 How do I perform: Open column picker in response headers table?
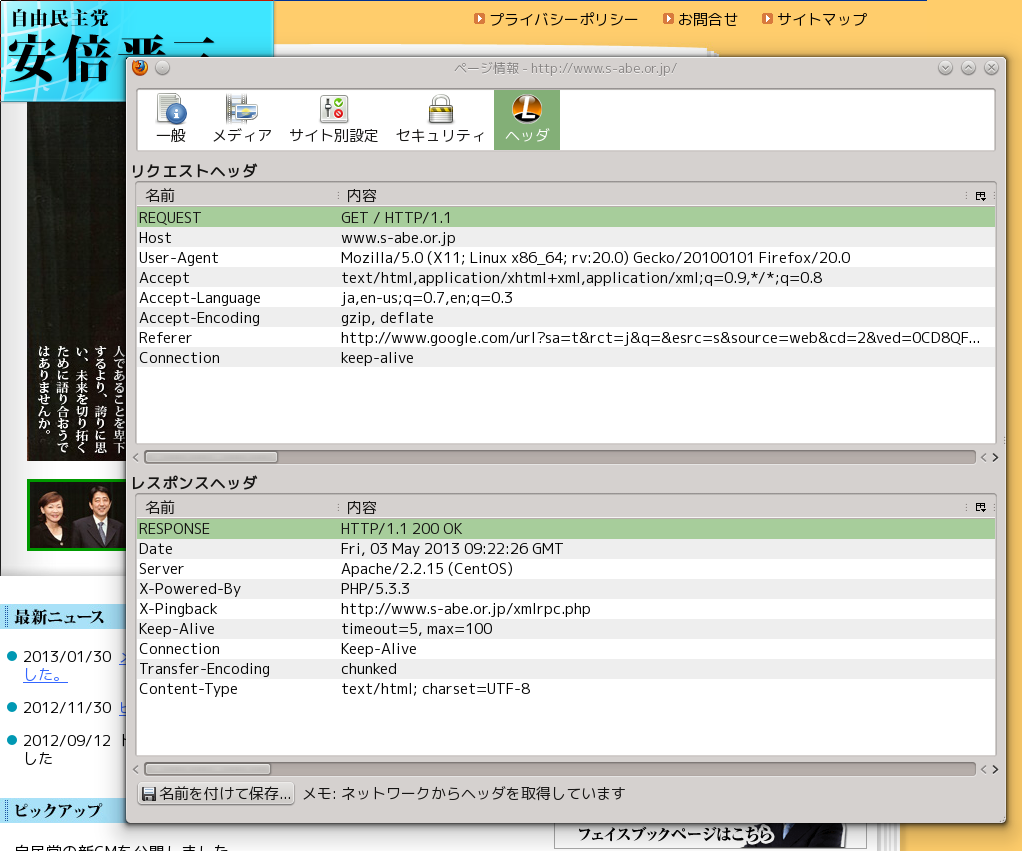coord(980,507)
